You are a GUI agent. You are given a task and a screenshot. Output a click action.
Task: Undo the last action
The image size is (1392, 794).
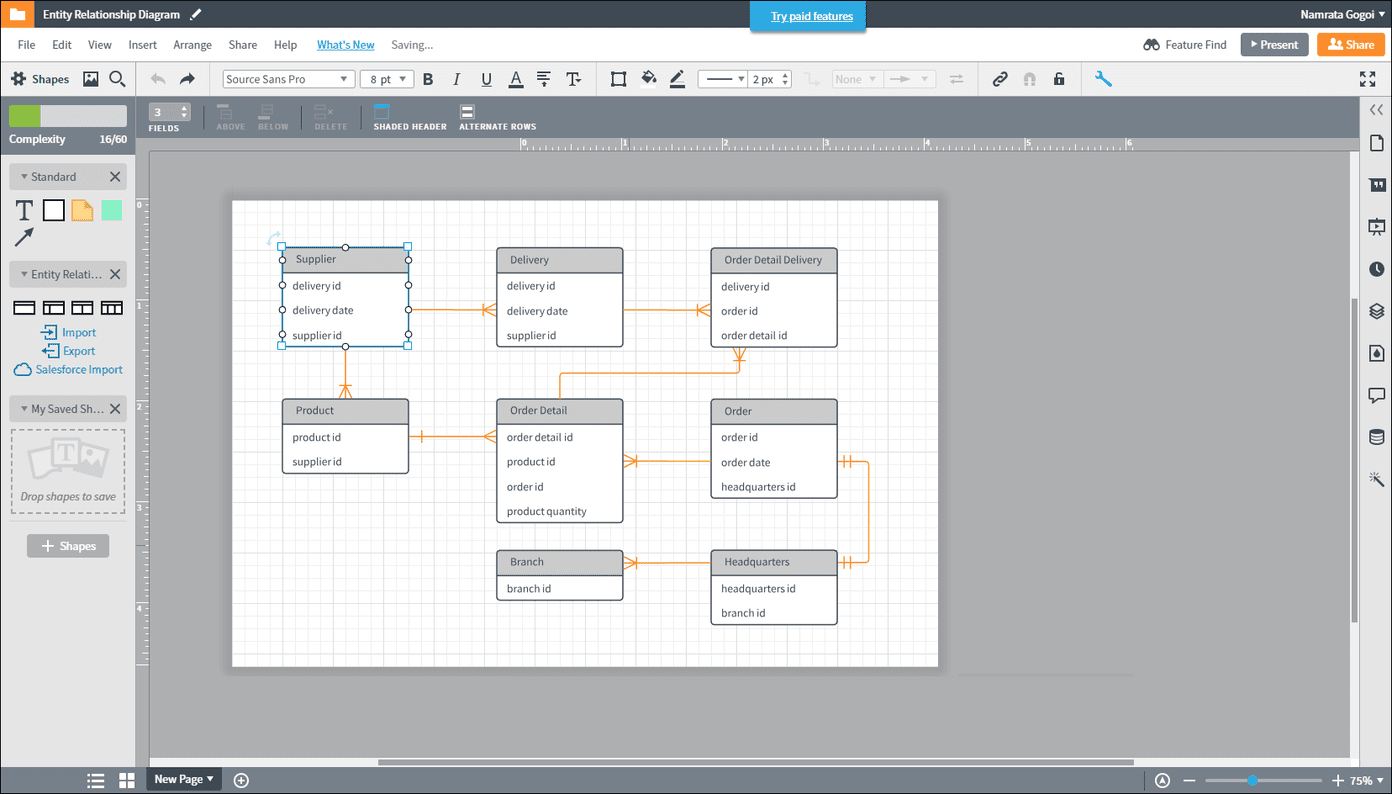[158, 79]
